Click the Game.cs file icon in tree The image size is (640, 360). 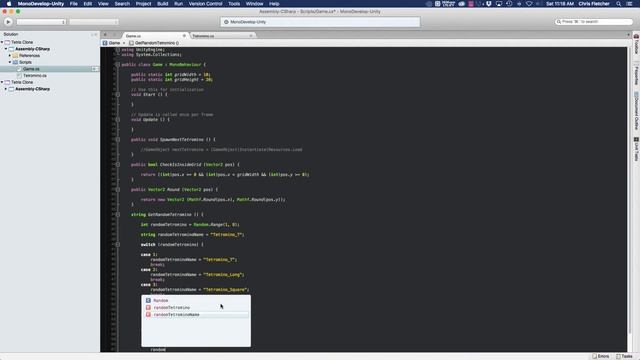[19, 69]
